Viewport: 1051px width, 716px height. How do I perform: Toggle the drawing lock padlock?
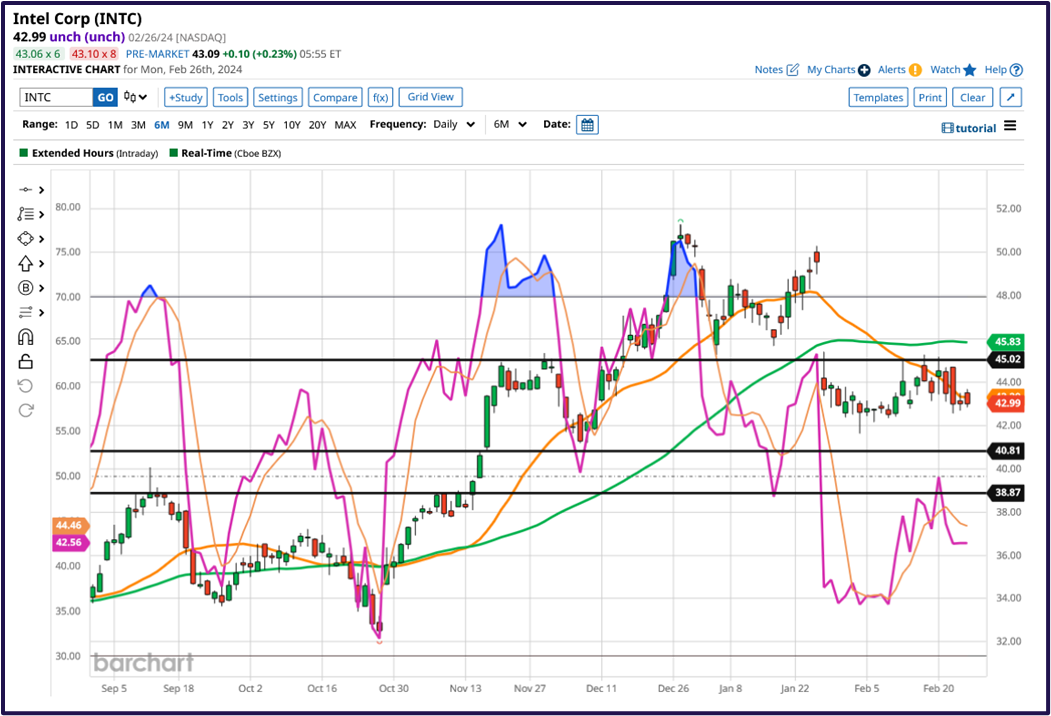26,361
